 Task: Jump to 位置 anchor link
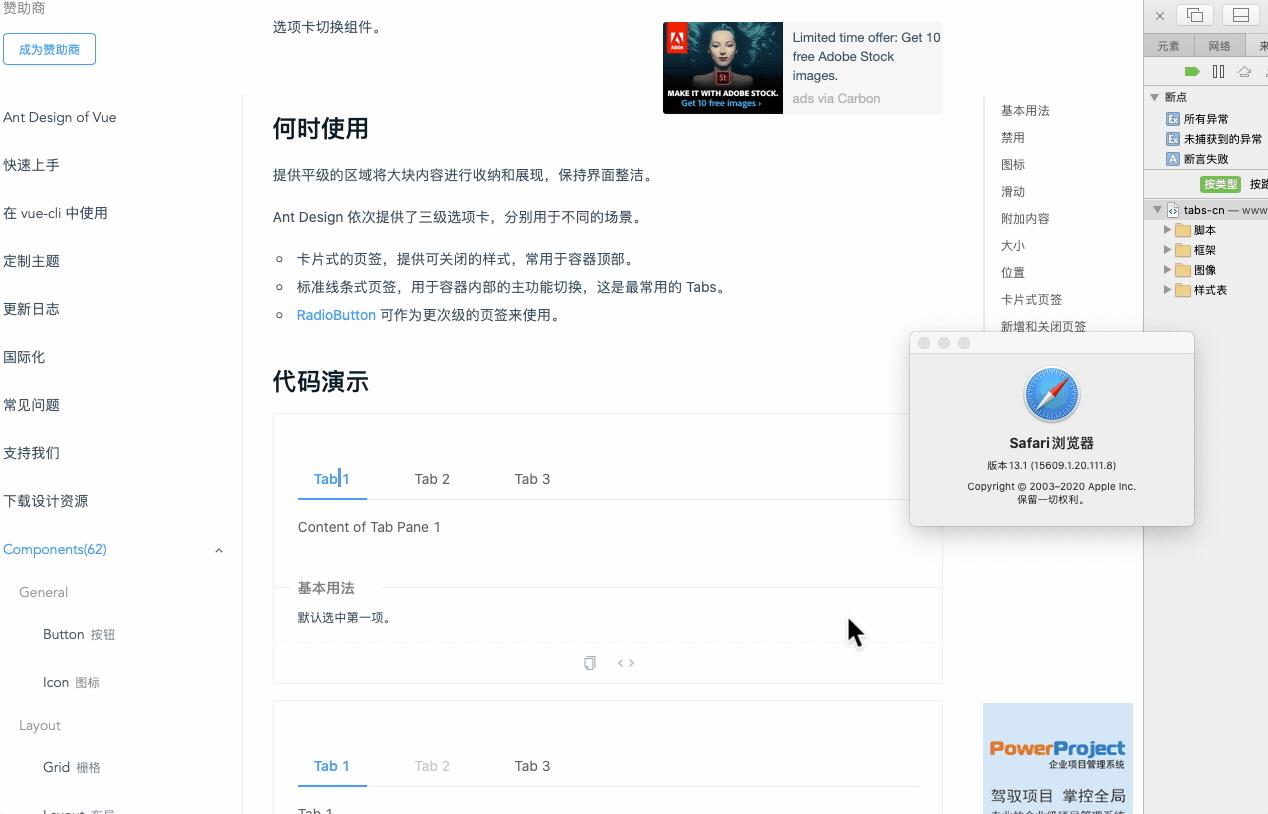[x=1013, y=273]
